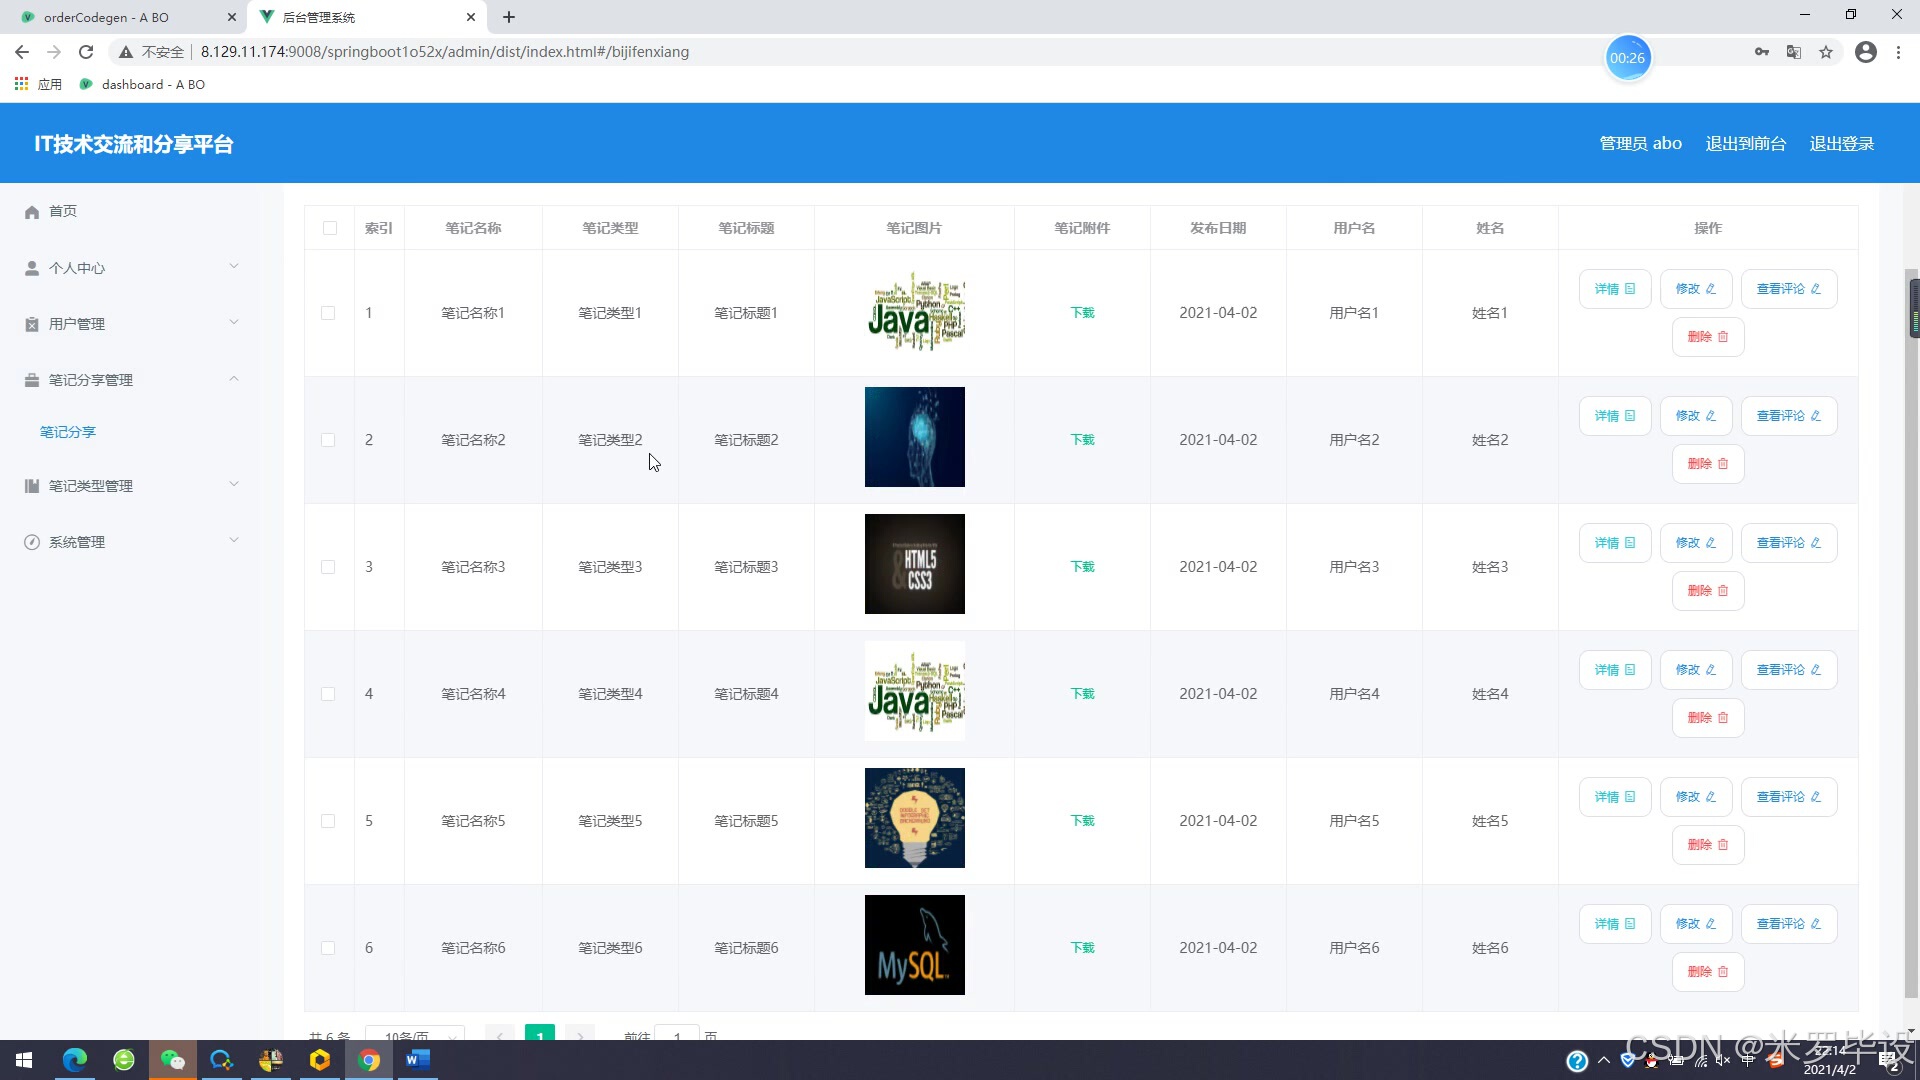
Task: Click 修改 for 笔记名称2
Action: [1696, 416]
